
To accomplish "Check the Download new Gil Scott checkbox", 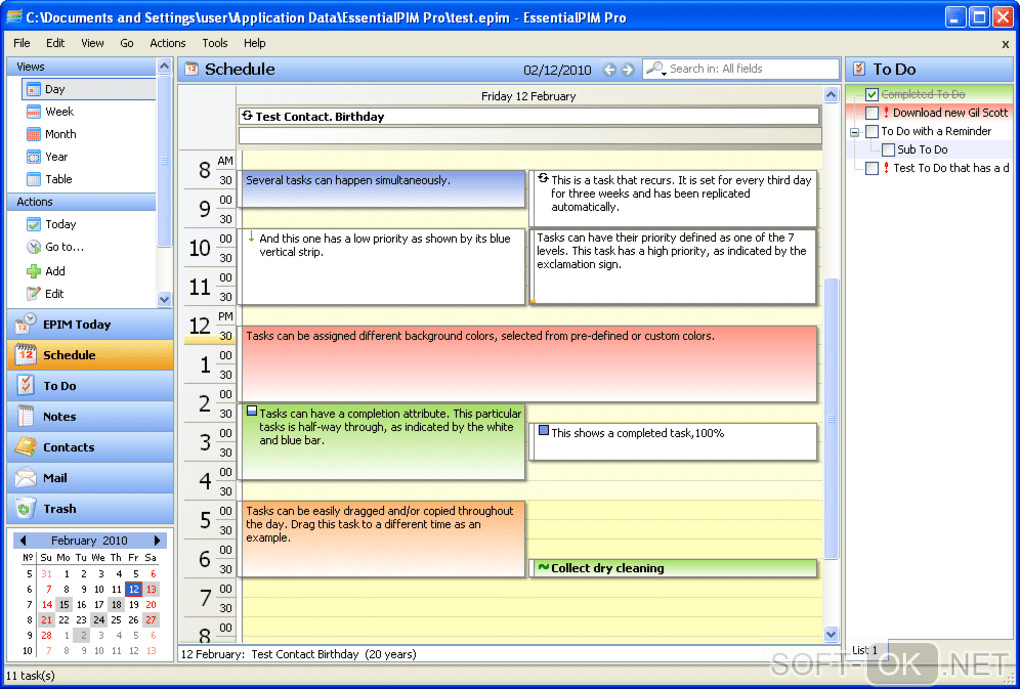I will click(x=872, y=113).
